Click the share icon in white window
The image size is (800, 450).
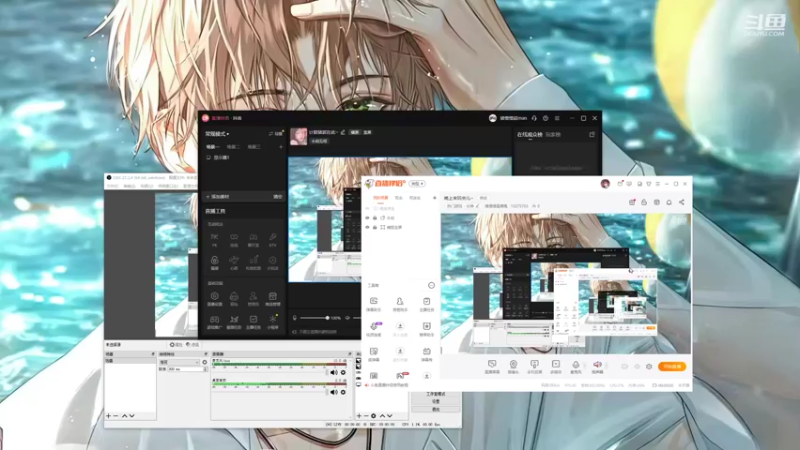point(682,202)
